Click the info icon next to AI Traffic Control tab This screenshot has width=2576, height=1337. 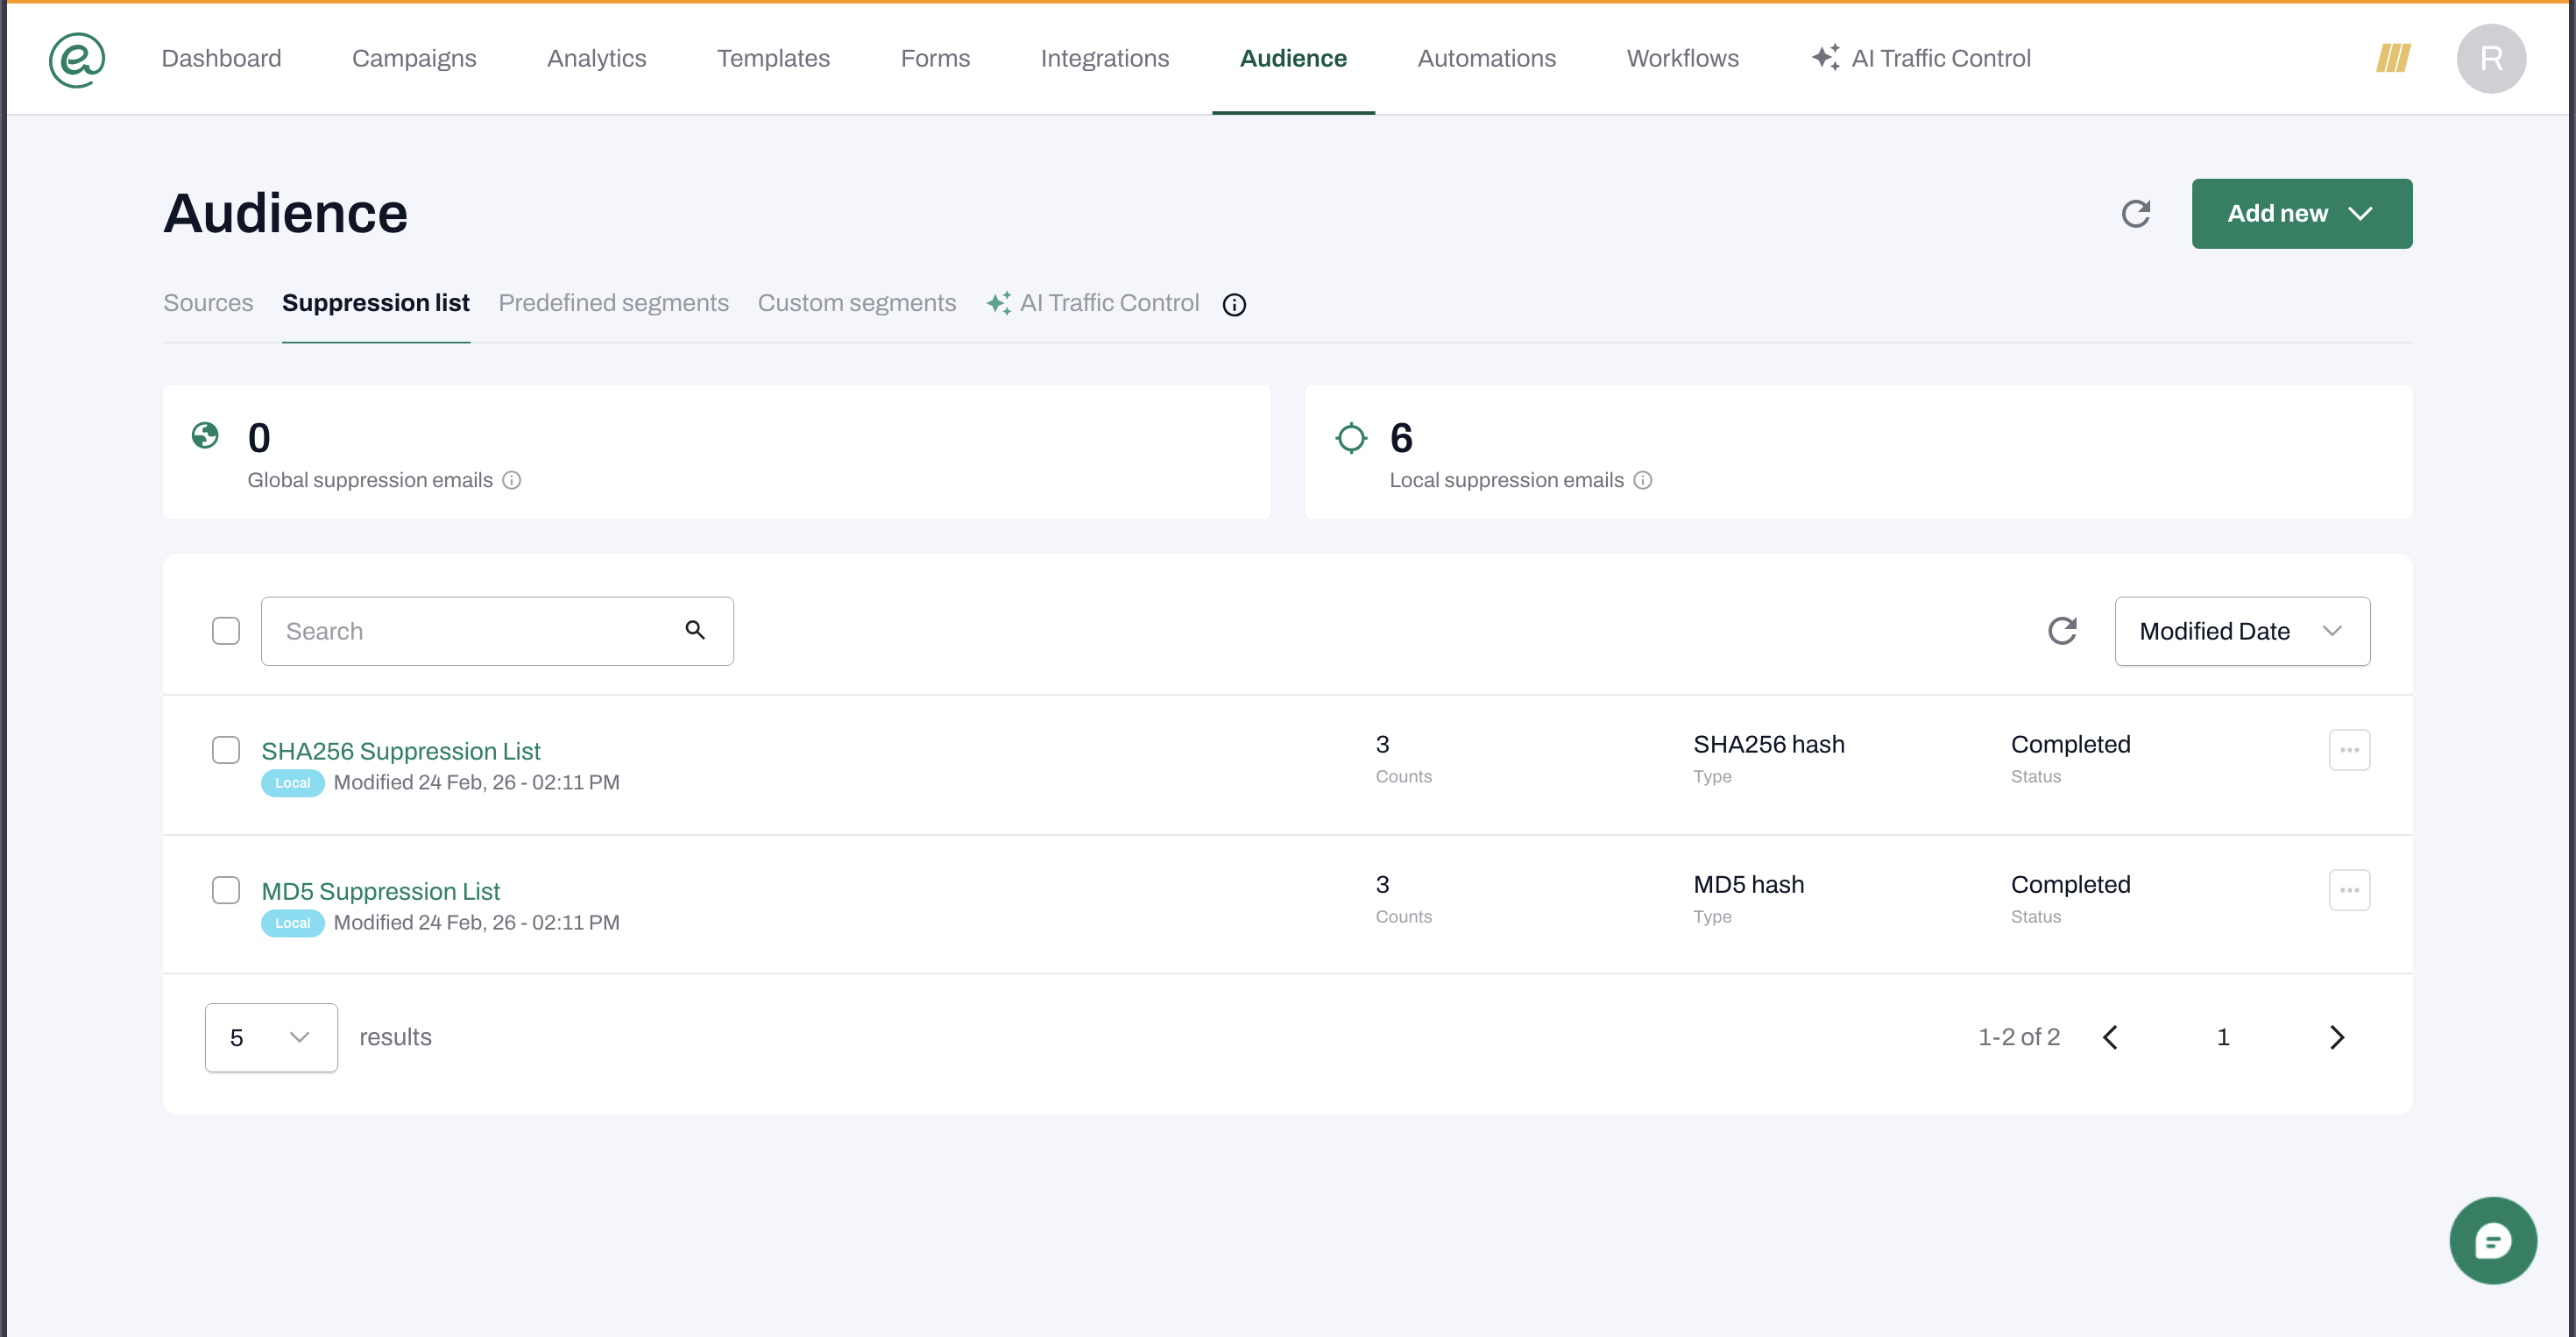click(1234, 305)
